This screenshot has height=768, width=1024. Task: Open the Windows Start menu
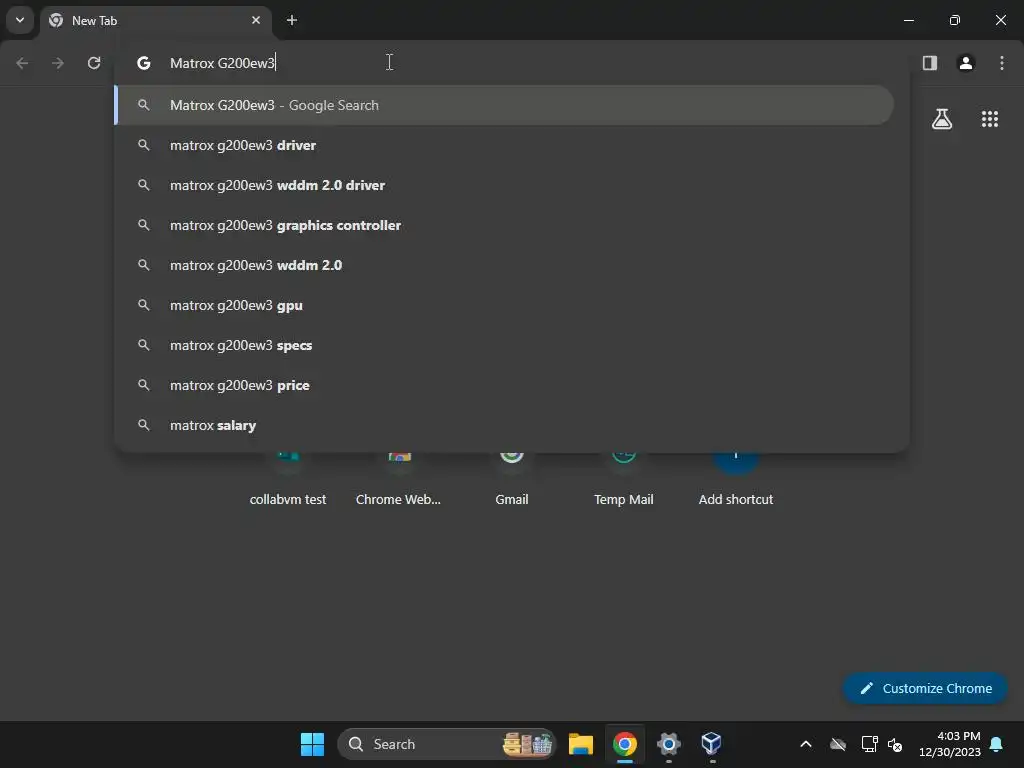pos(312,744)
